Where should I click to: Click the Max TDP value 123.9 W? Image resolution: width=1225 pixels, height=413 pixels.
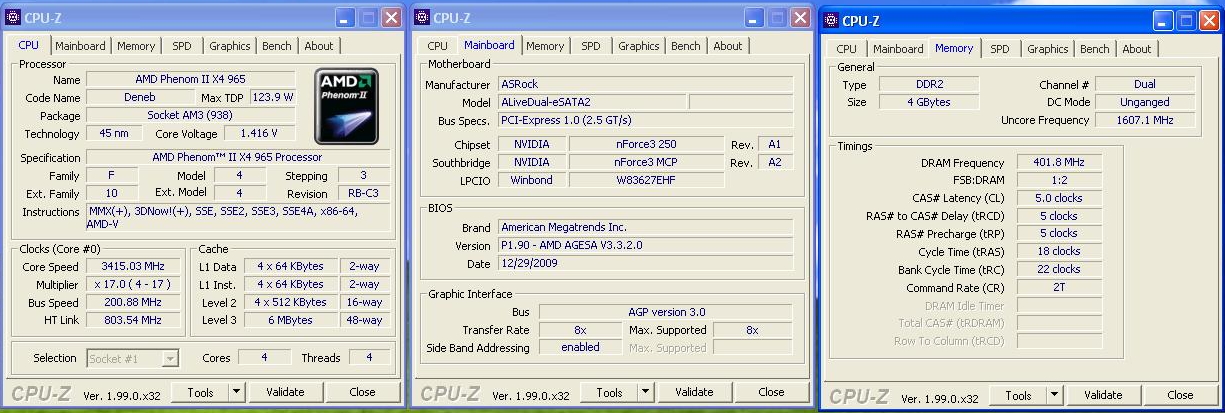point(273,97)
